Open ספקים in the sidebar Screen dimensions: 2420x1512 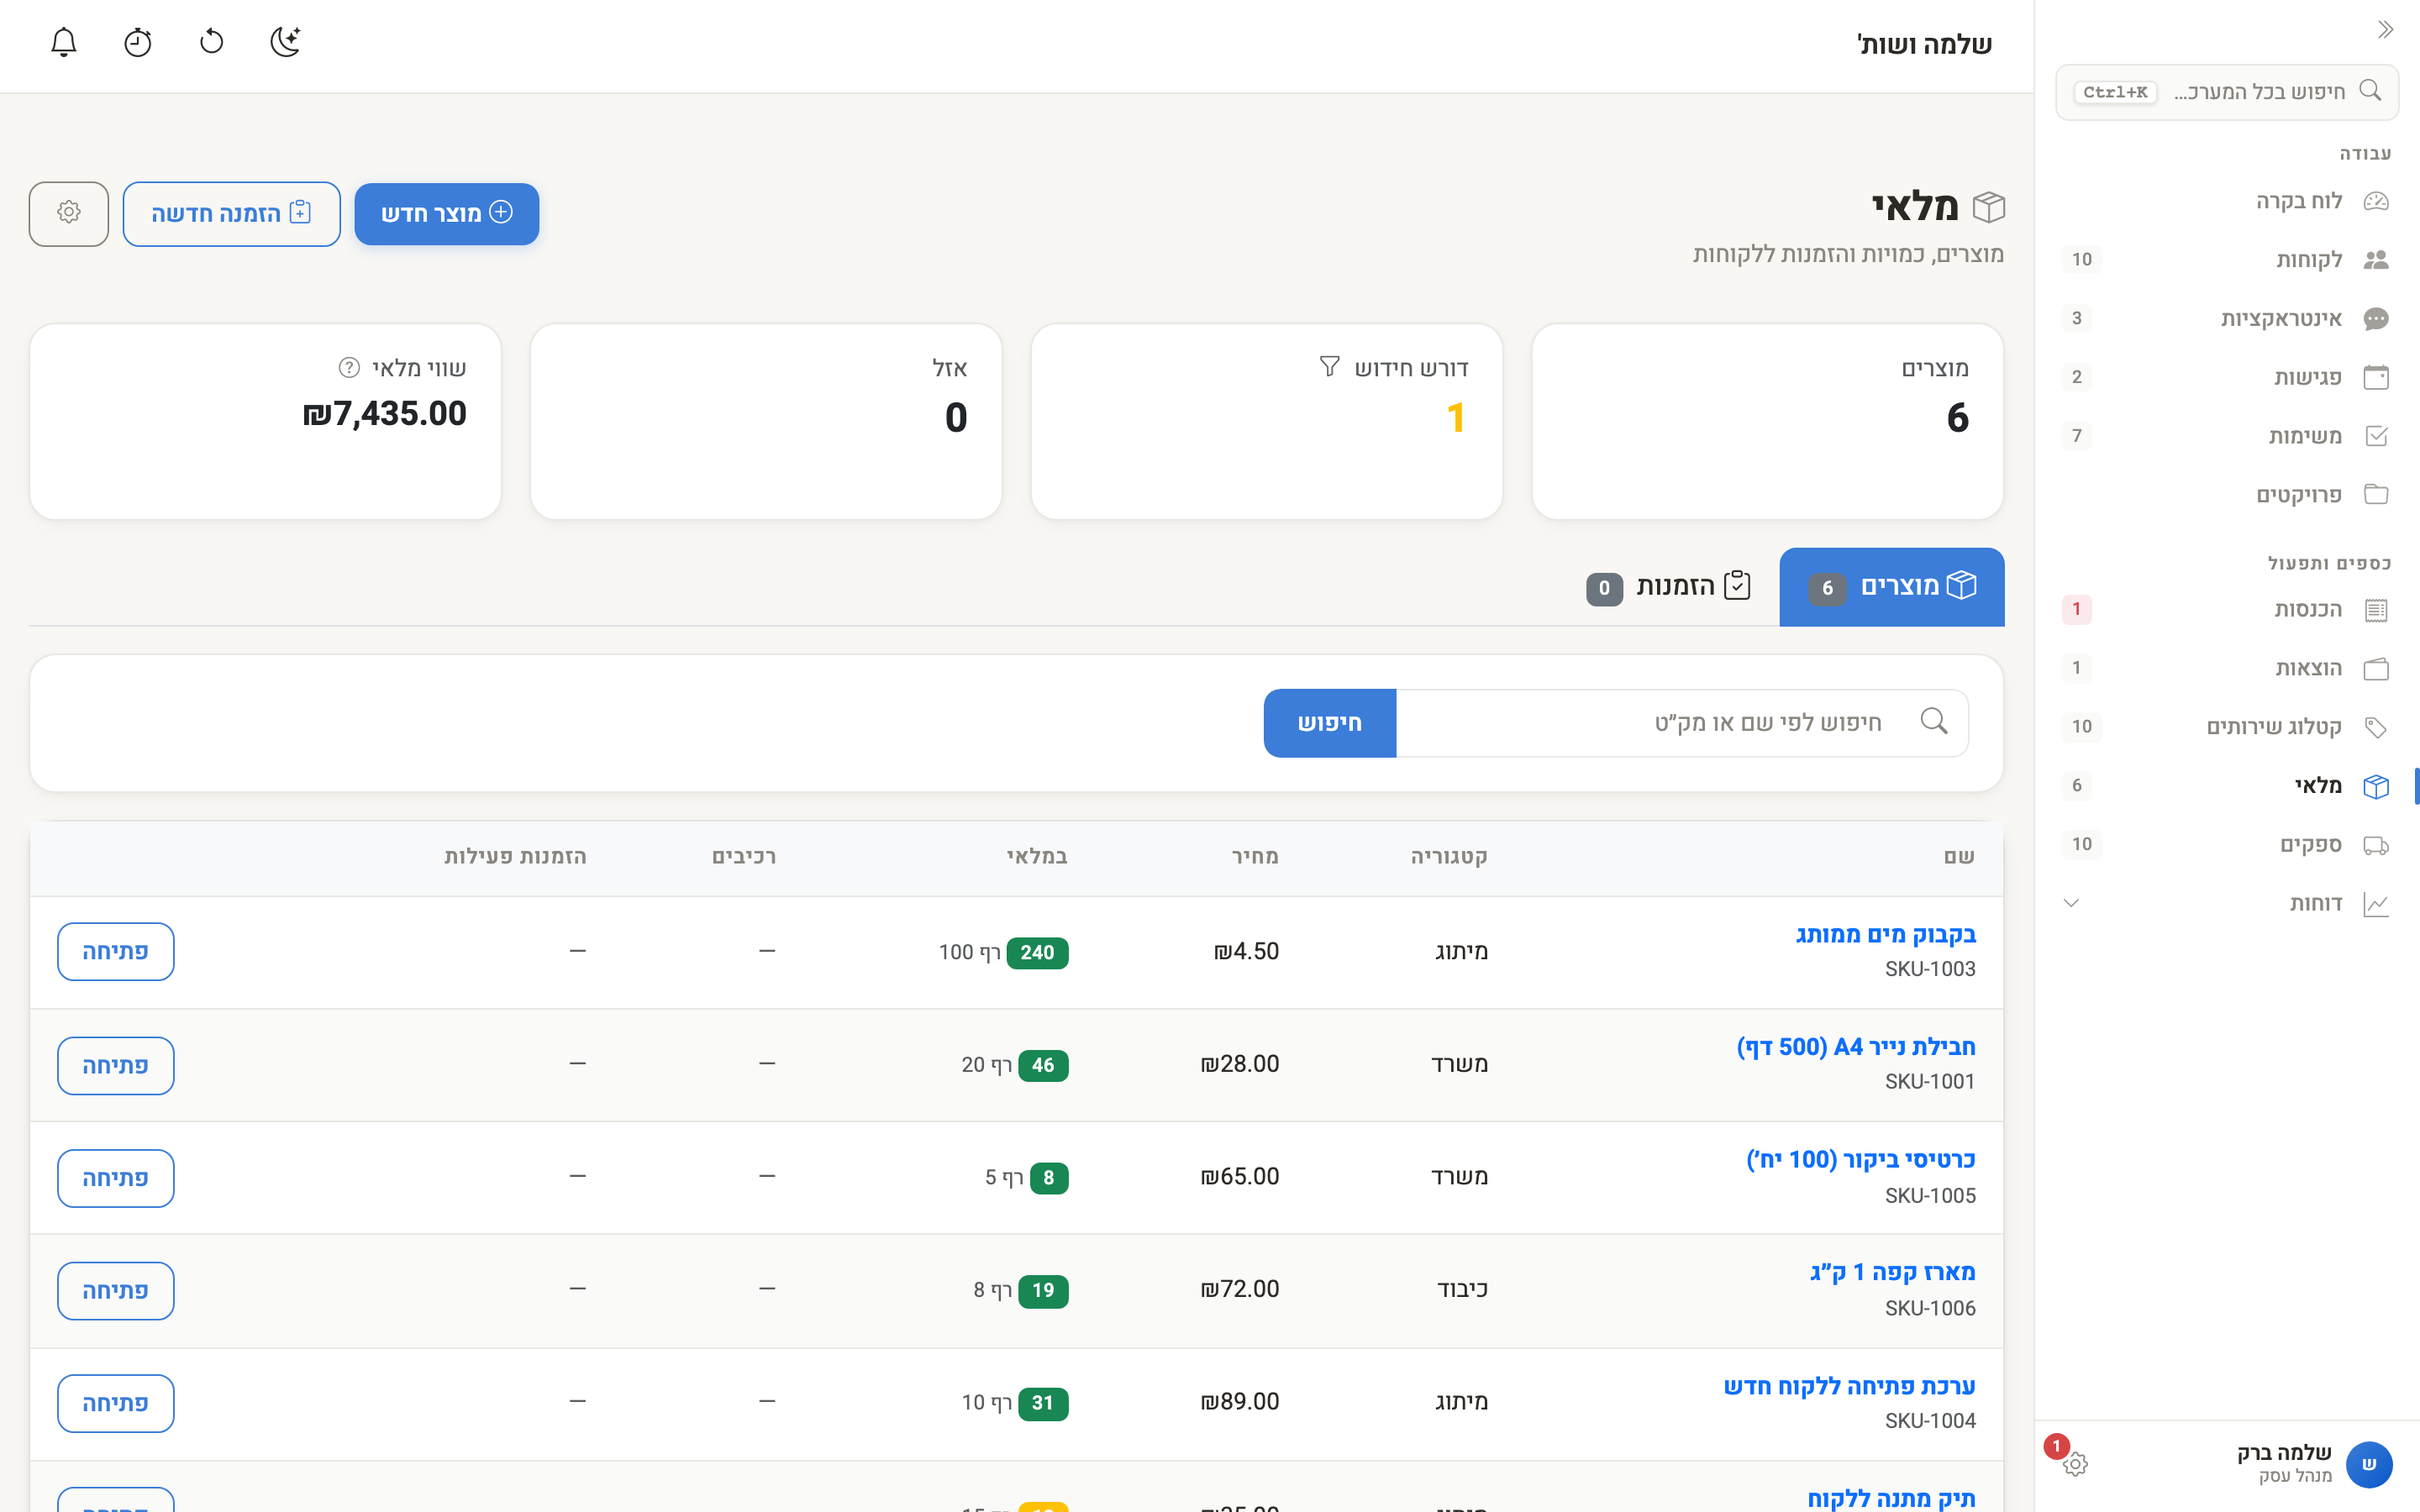pyautogui.click(x=2227, y=845)
